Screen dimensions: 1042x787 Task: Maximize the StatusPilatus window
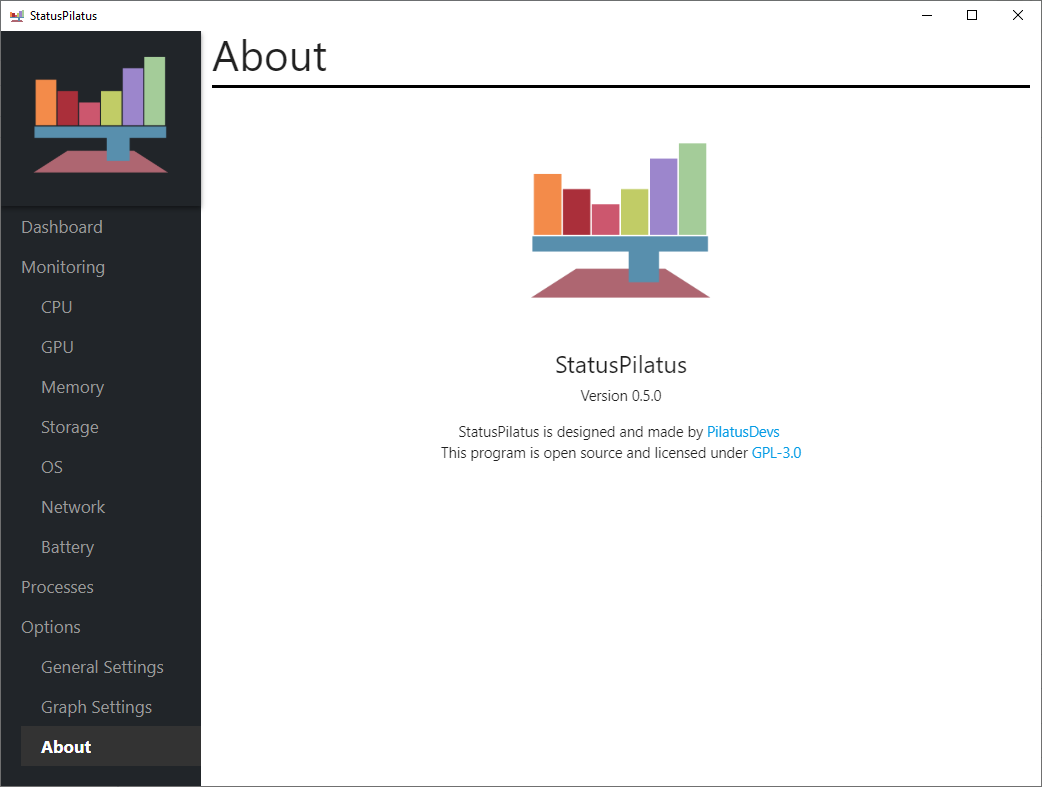point(972,15)
